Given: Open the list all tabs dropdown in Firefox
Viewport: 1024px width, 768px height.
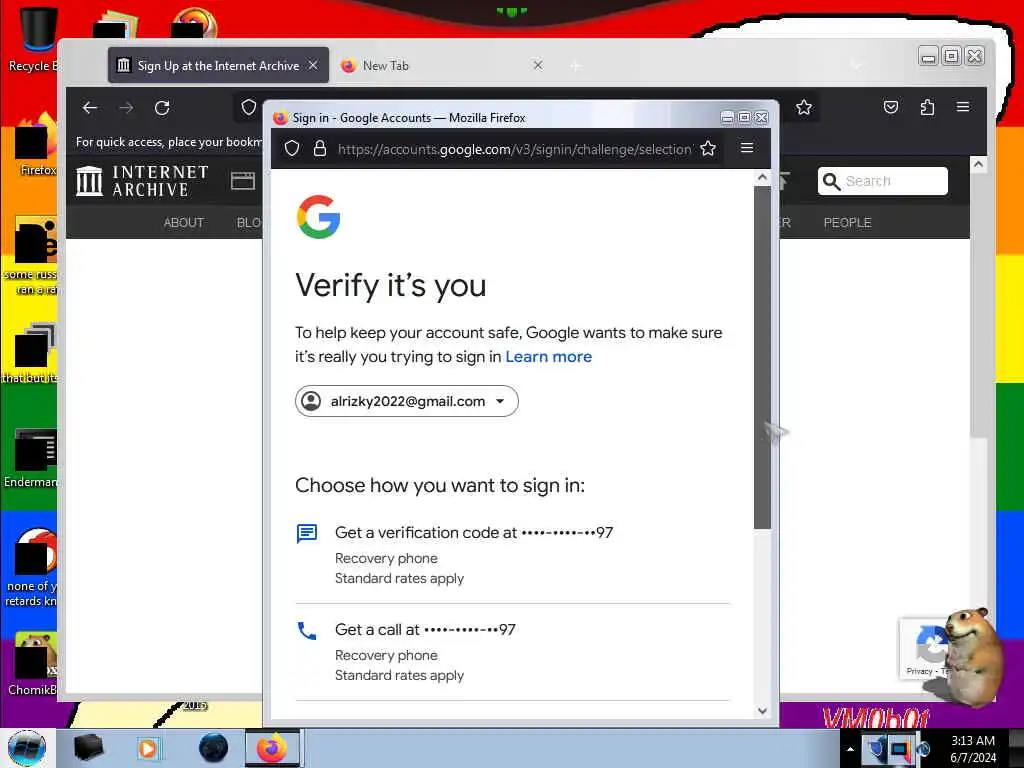Looking at the screenshot, I should tap(857, 65).
